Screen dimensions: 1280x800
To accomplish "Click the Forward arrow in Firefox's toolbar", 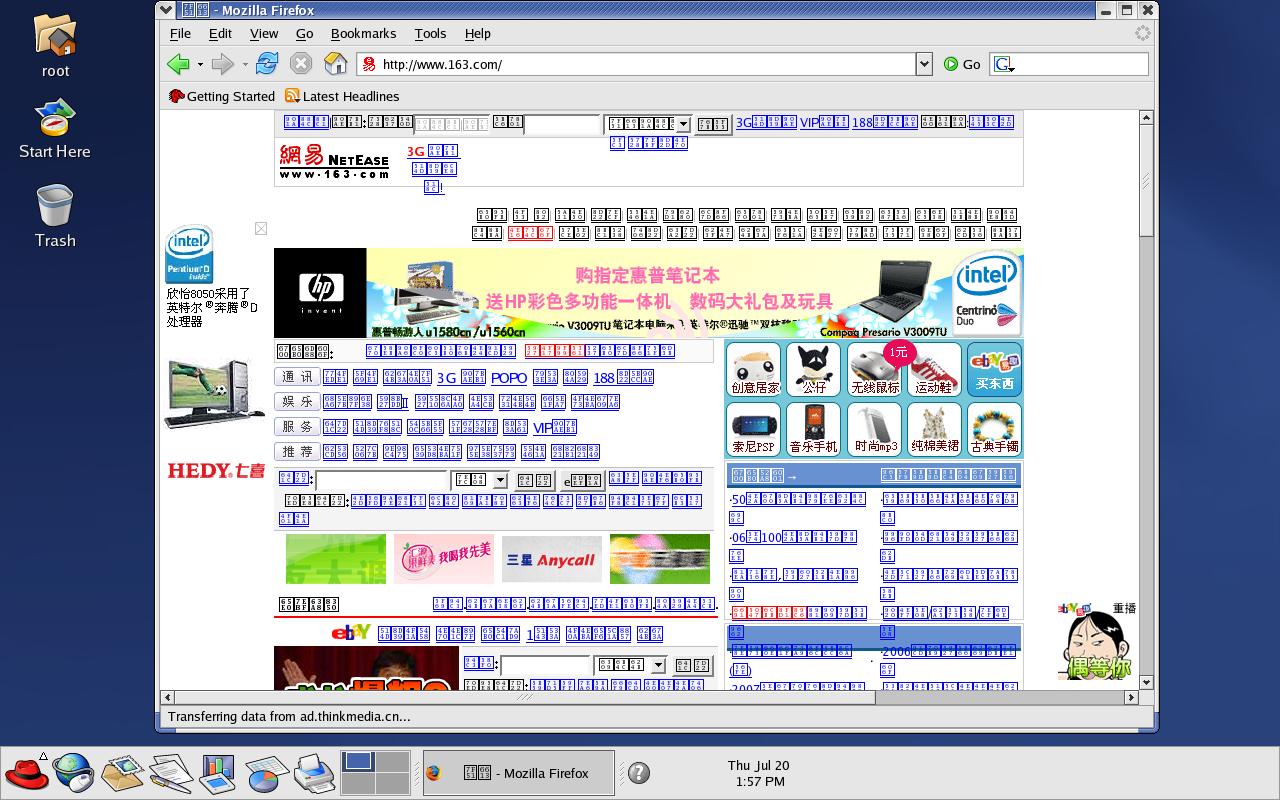I will click(222, 64).
